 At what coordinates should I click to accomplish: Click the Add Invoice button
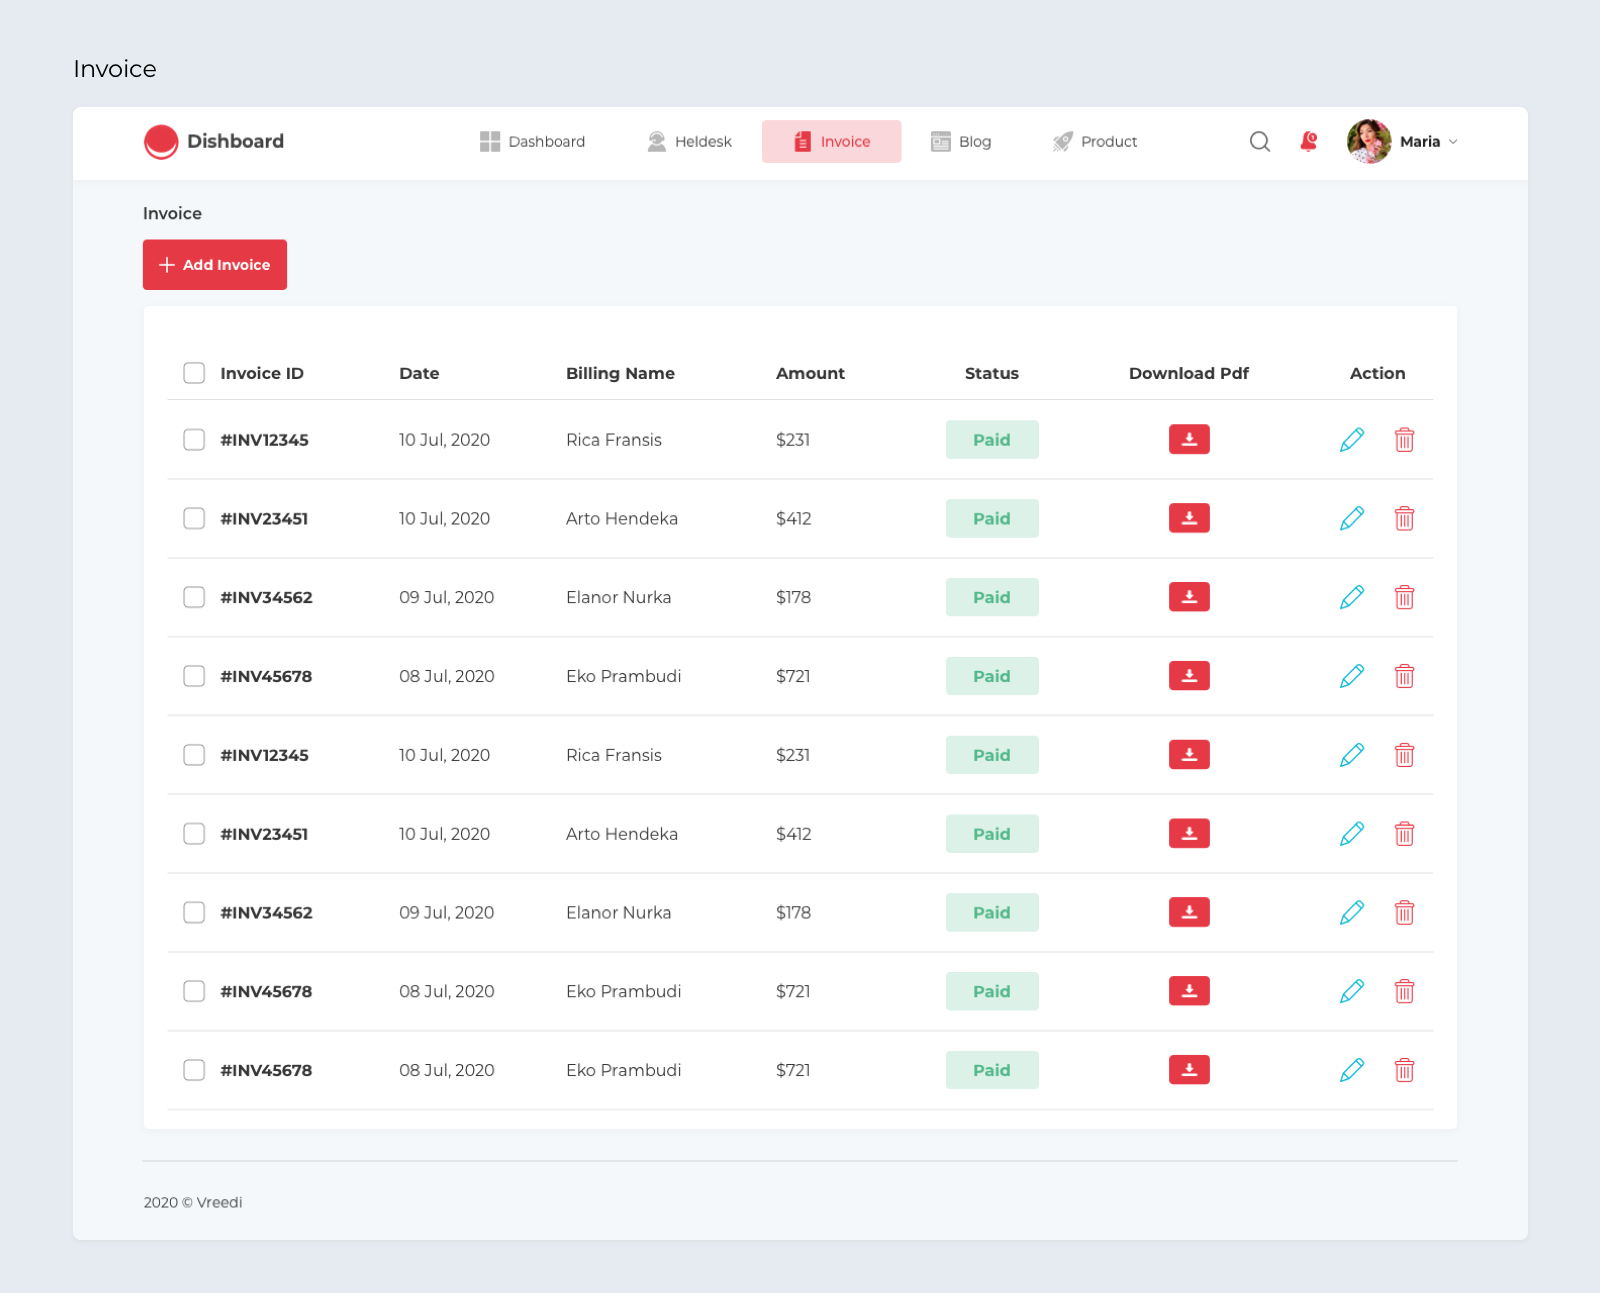(x=215, y=265)
